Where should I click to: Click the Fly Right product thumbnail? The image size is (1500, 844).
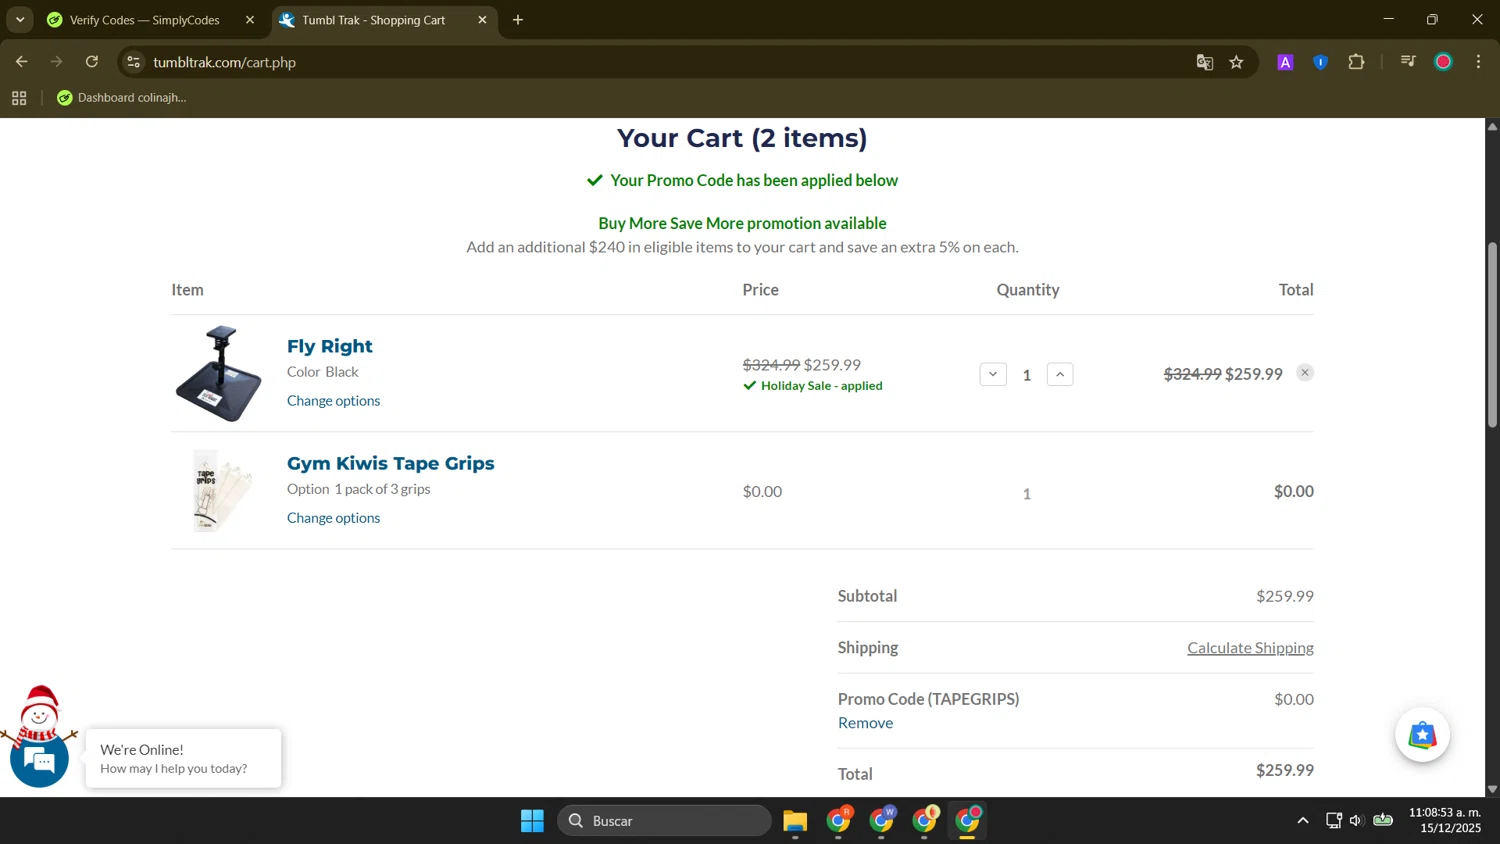[219, 374]
